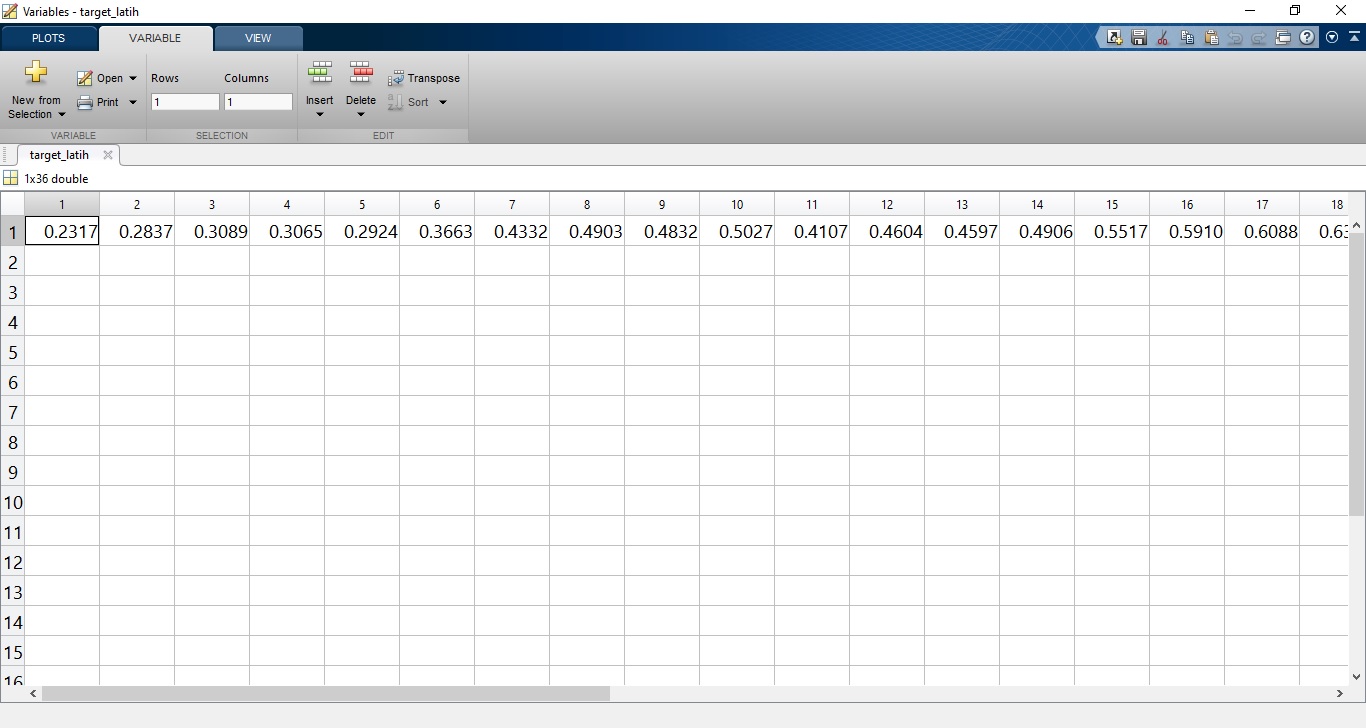
Task: Click the yellow plus New from Selection icon
Action: point(36,72)
